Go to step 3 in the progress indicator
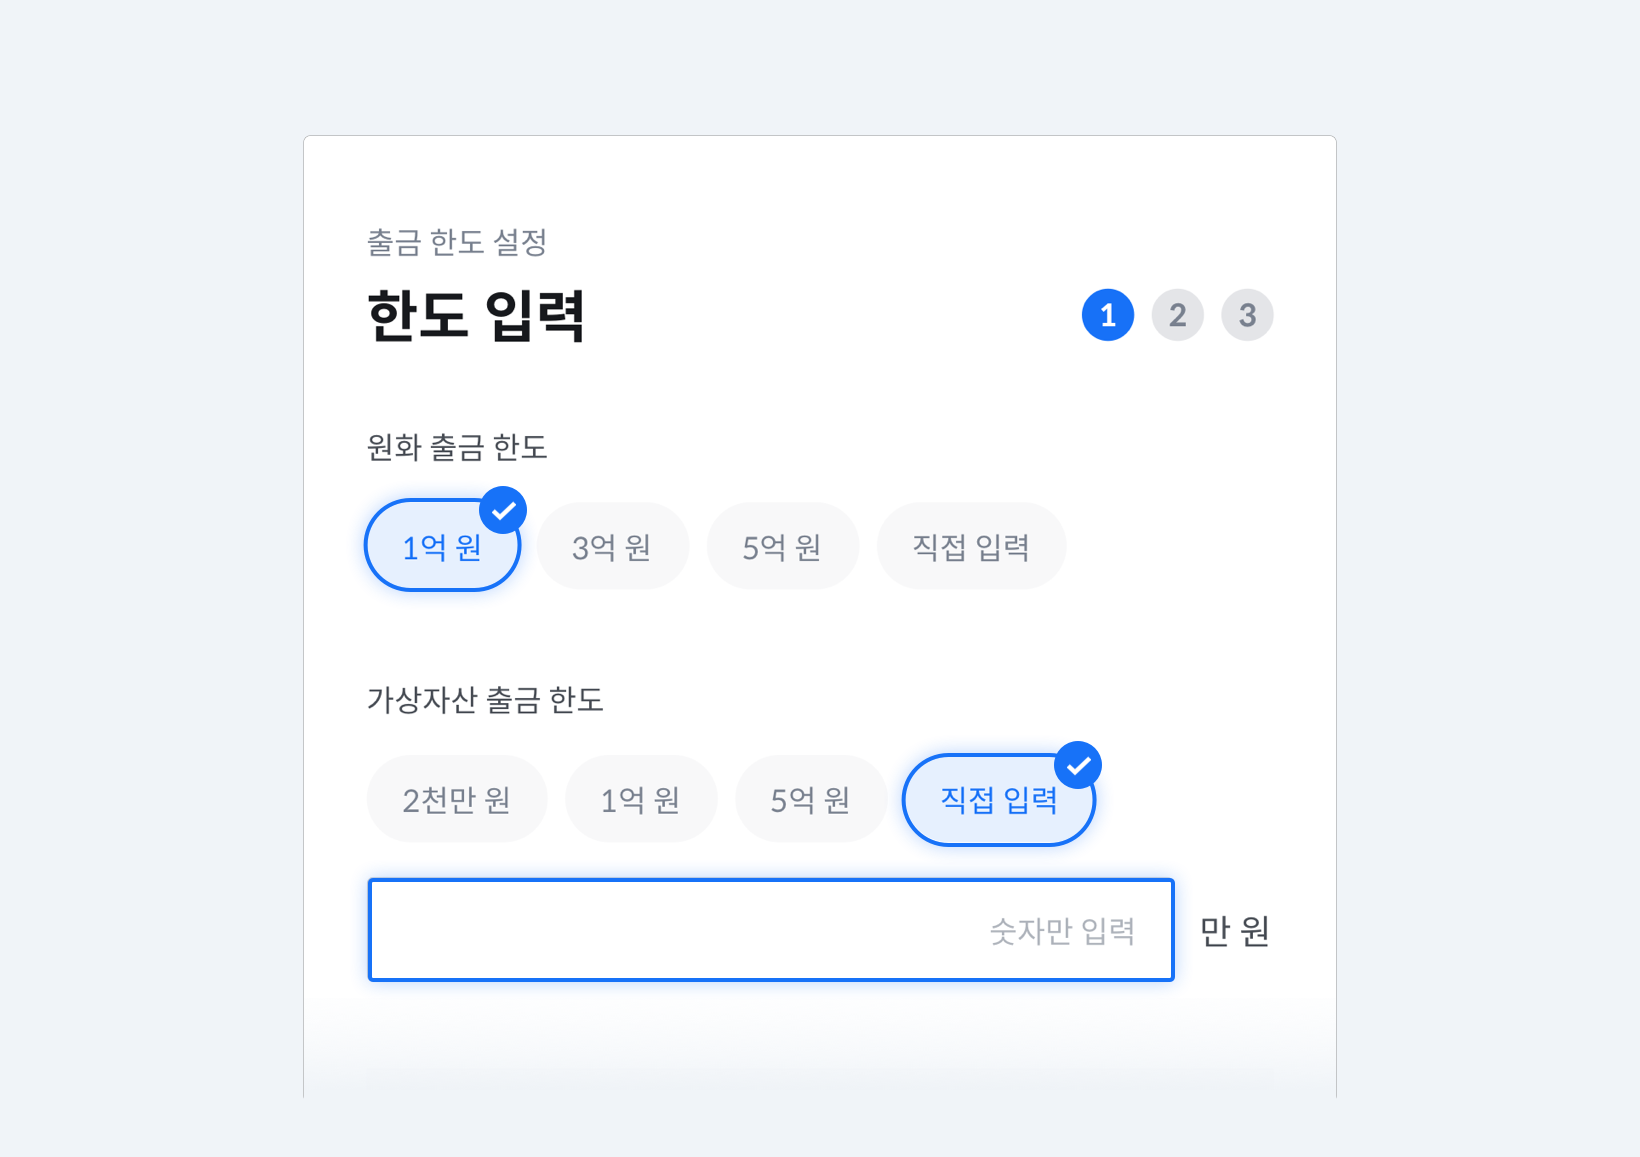1640x1157 pixels. pos(1247,315)
